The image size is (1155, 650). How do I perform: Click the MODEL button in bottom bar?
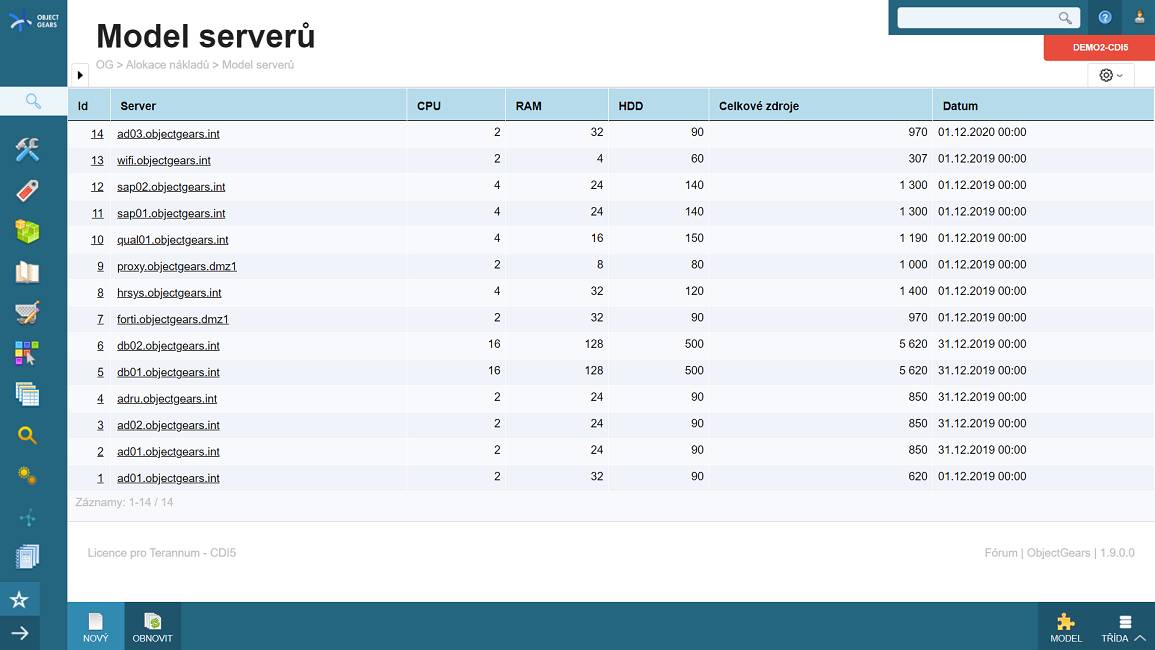(1066, 629)
